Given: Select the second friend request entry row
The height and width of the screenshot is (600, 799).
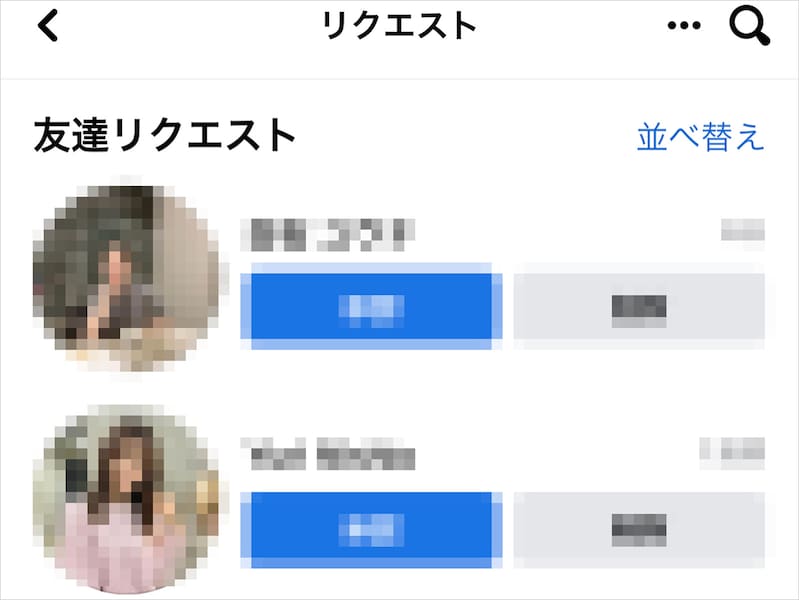Looking at the screenshot, I should pos(399,500).
